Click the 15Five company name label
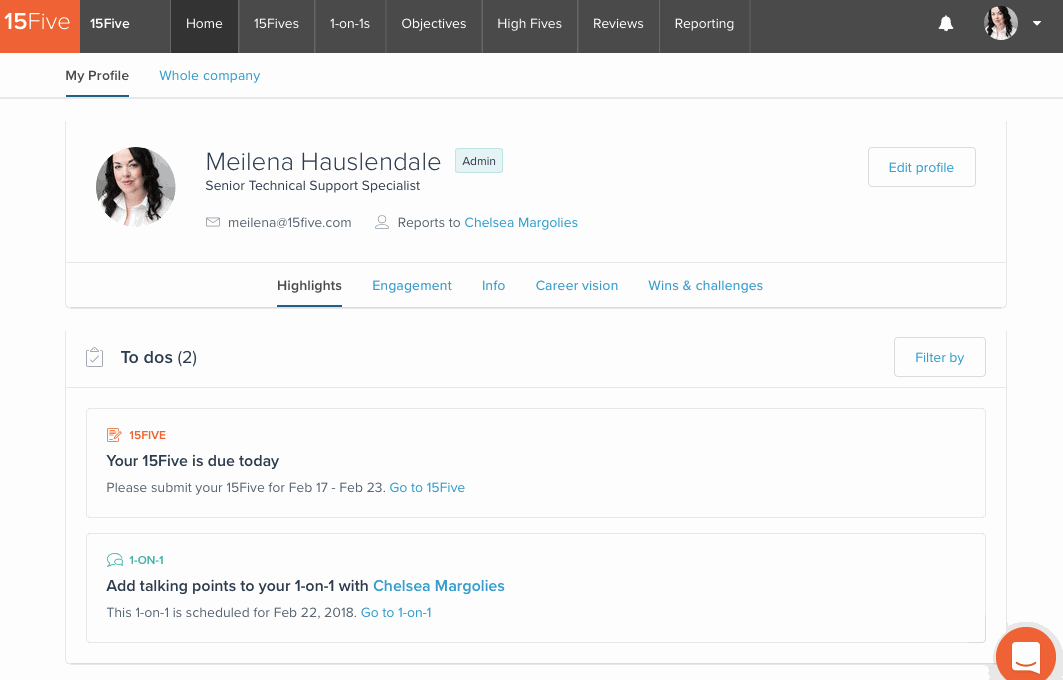Screen dimensions: 1063x680 (x=110, y=24)
